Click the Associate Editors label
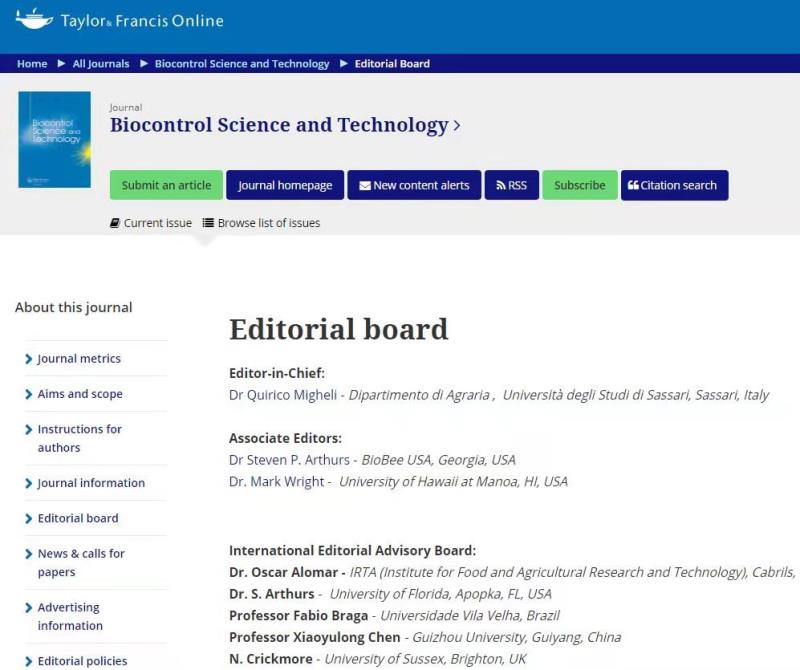This screenshot has height=670, width=800. pyautogui.click(x=285, y=438)
